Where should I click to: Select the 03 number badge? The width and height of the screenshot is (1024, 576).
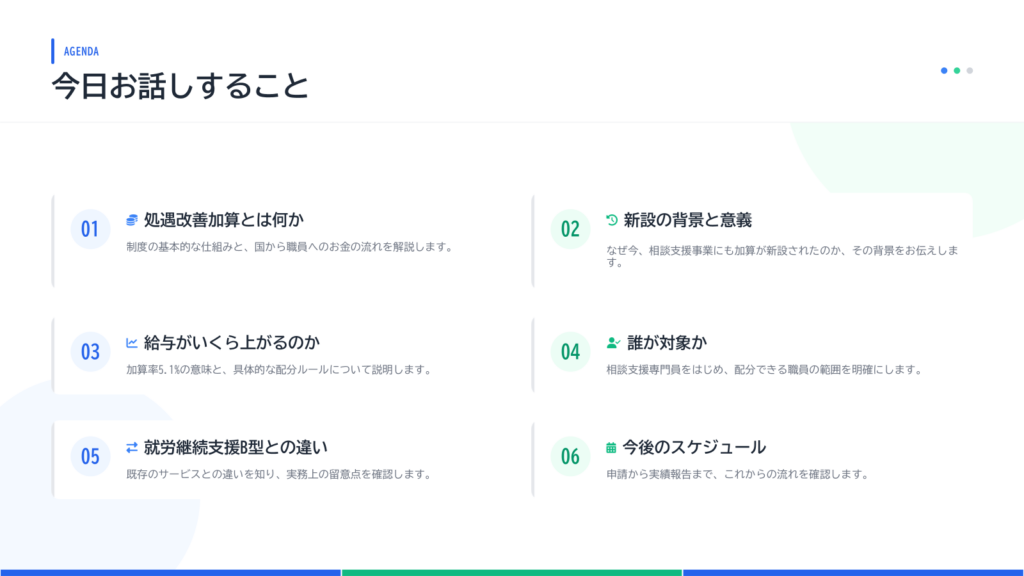90,352
